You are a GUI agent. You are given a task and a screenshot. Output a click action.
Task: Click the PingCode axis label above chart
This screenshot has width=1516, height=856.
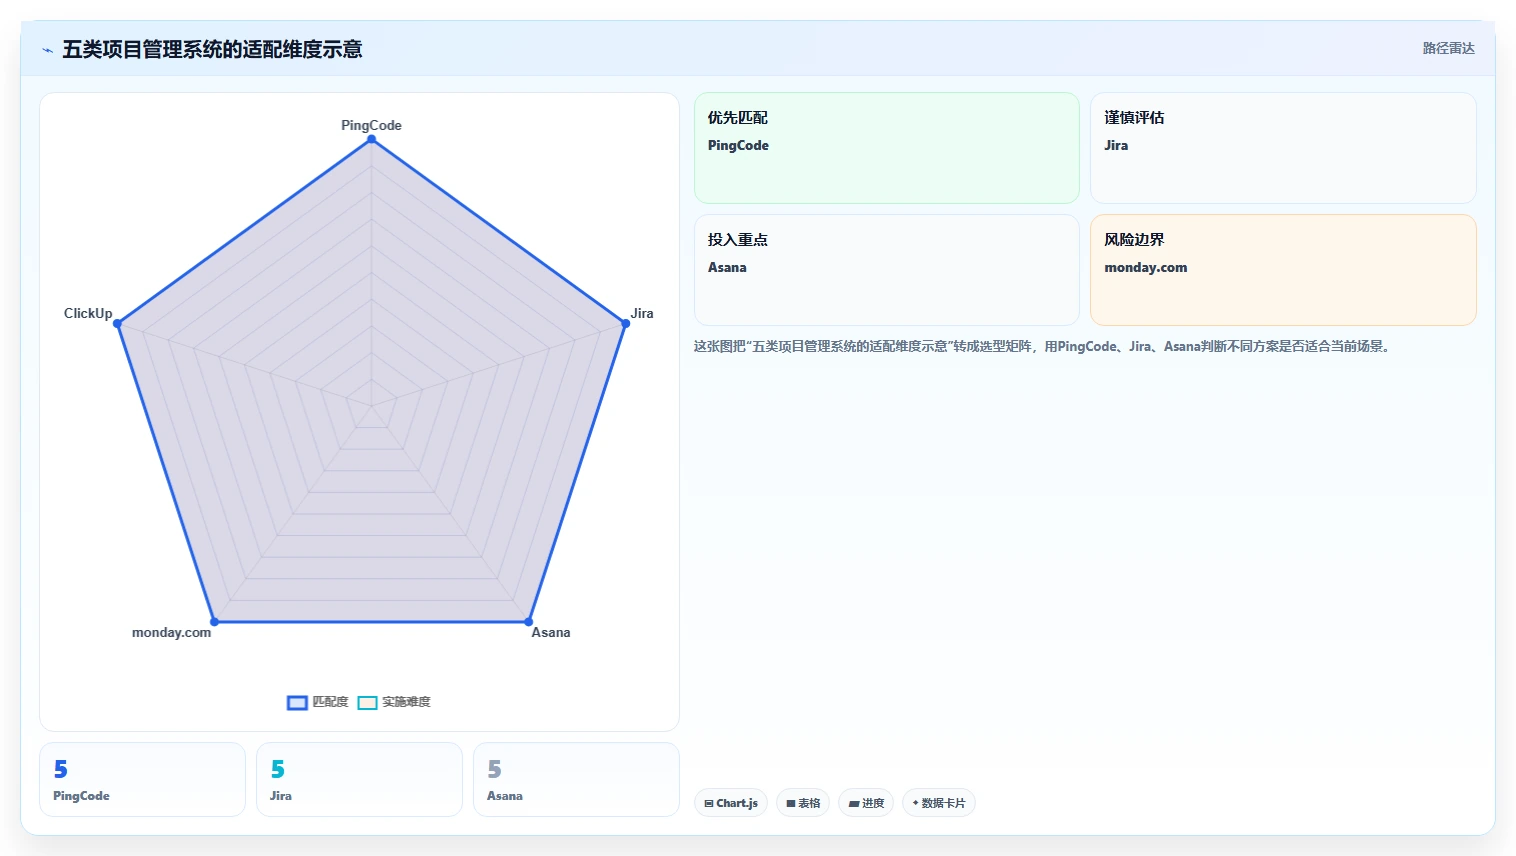371,125
